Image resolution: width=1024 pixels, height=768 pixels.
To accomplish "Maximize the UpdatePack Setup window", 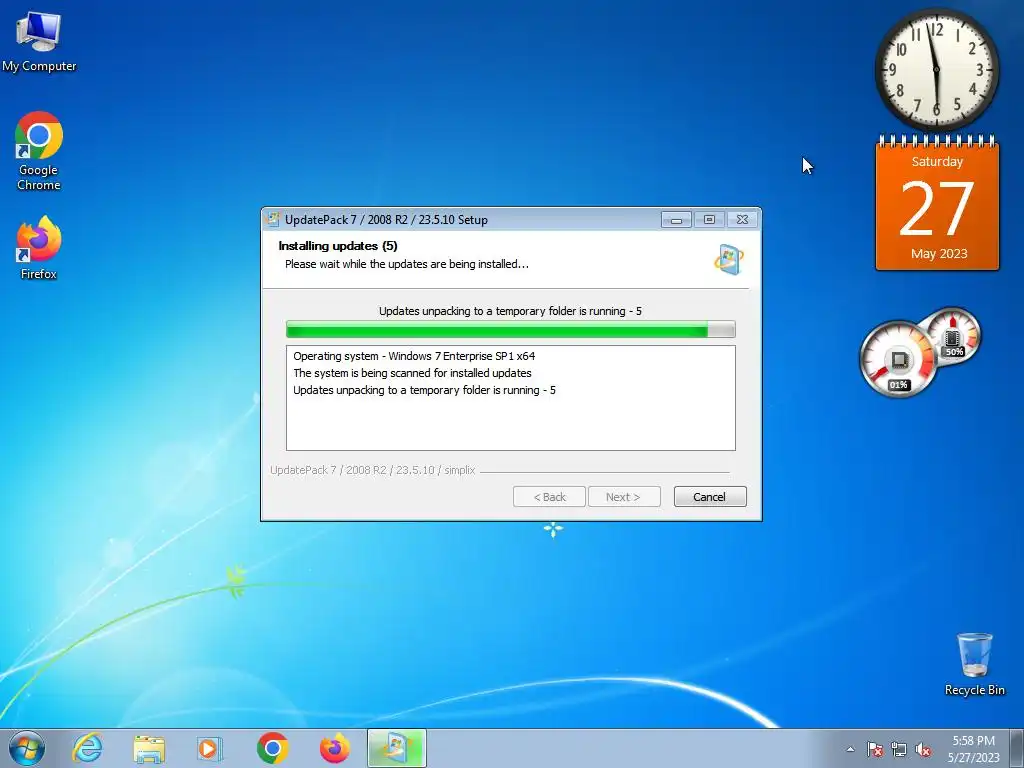I will 709,220.
